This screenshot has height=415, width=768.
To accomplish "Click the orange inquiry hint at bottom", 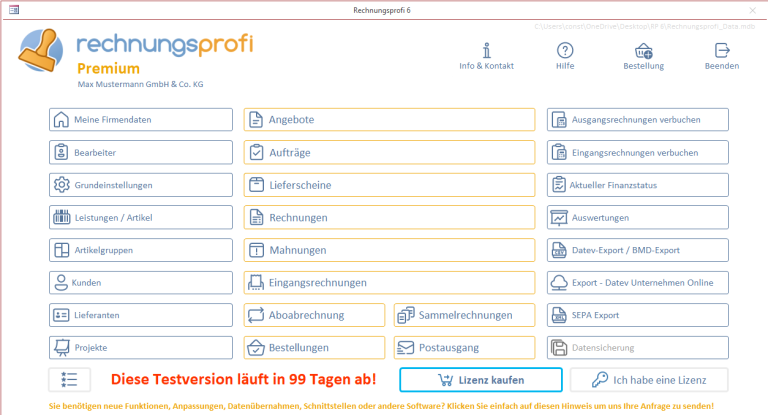I will [381, 406].
